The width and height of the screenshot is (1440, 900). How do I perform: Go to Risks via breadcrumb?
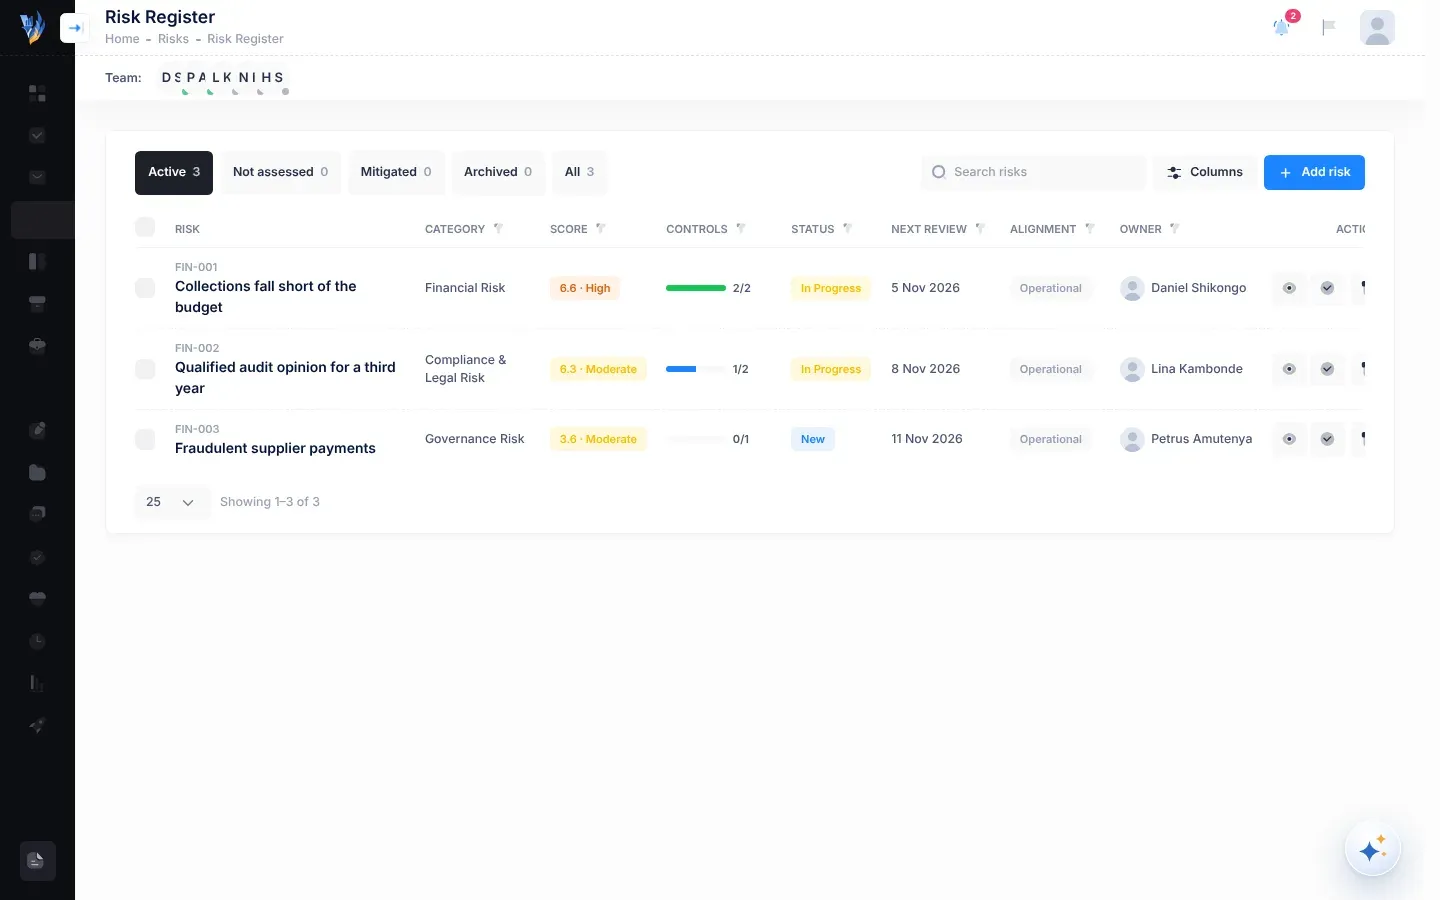[173, 39]
